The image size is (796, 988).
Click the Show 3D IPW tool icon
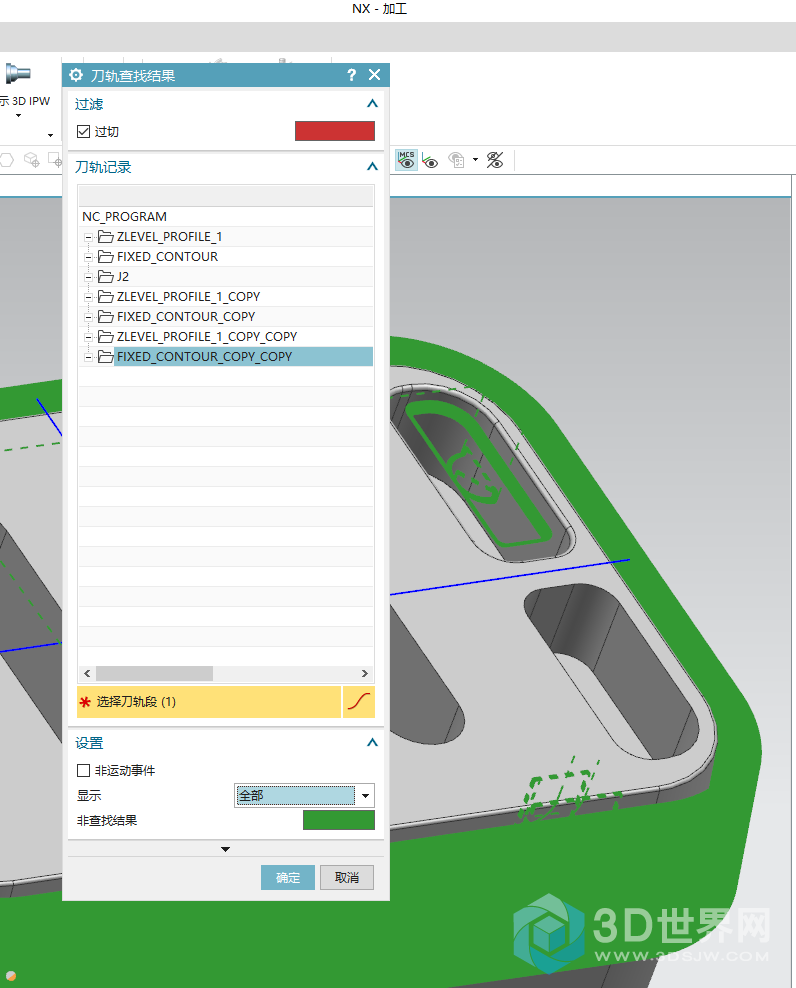coord(18,74)
